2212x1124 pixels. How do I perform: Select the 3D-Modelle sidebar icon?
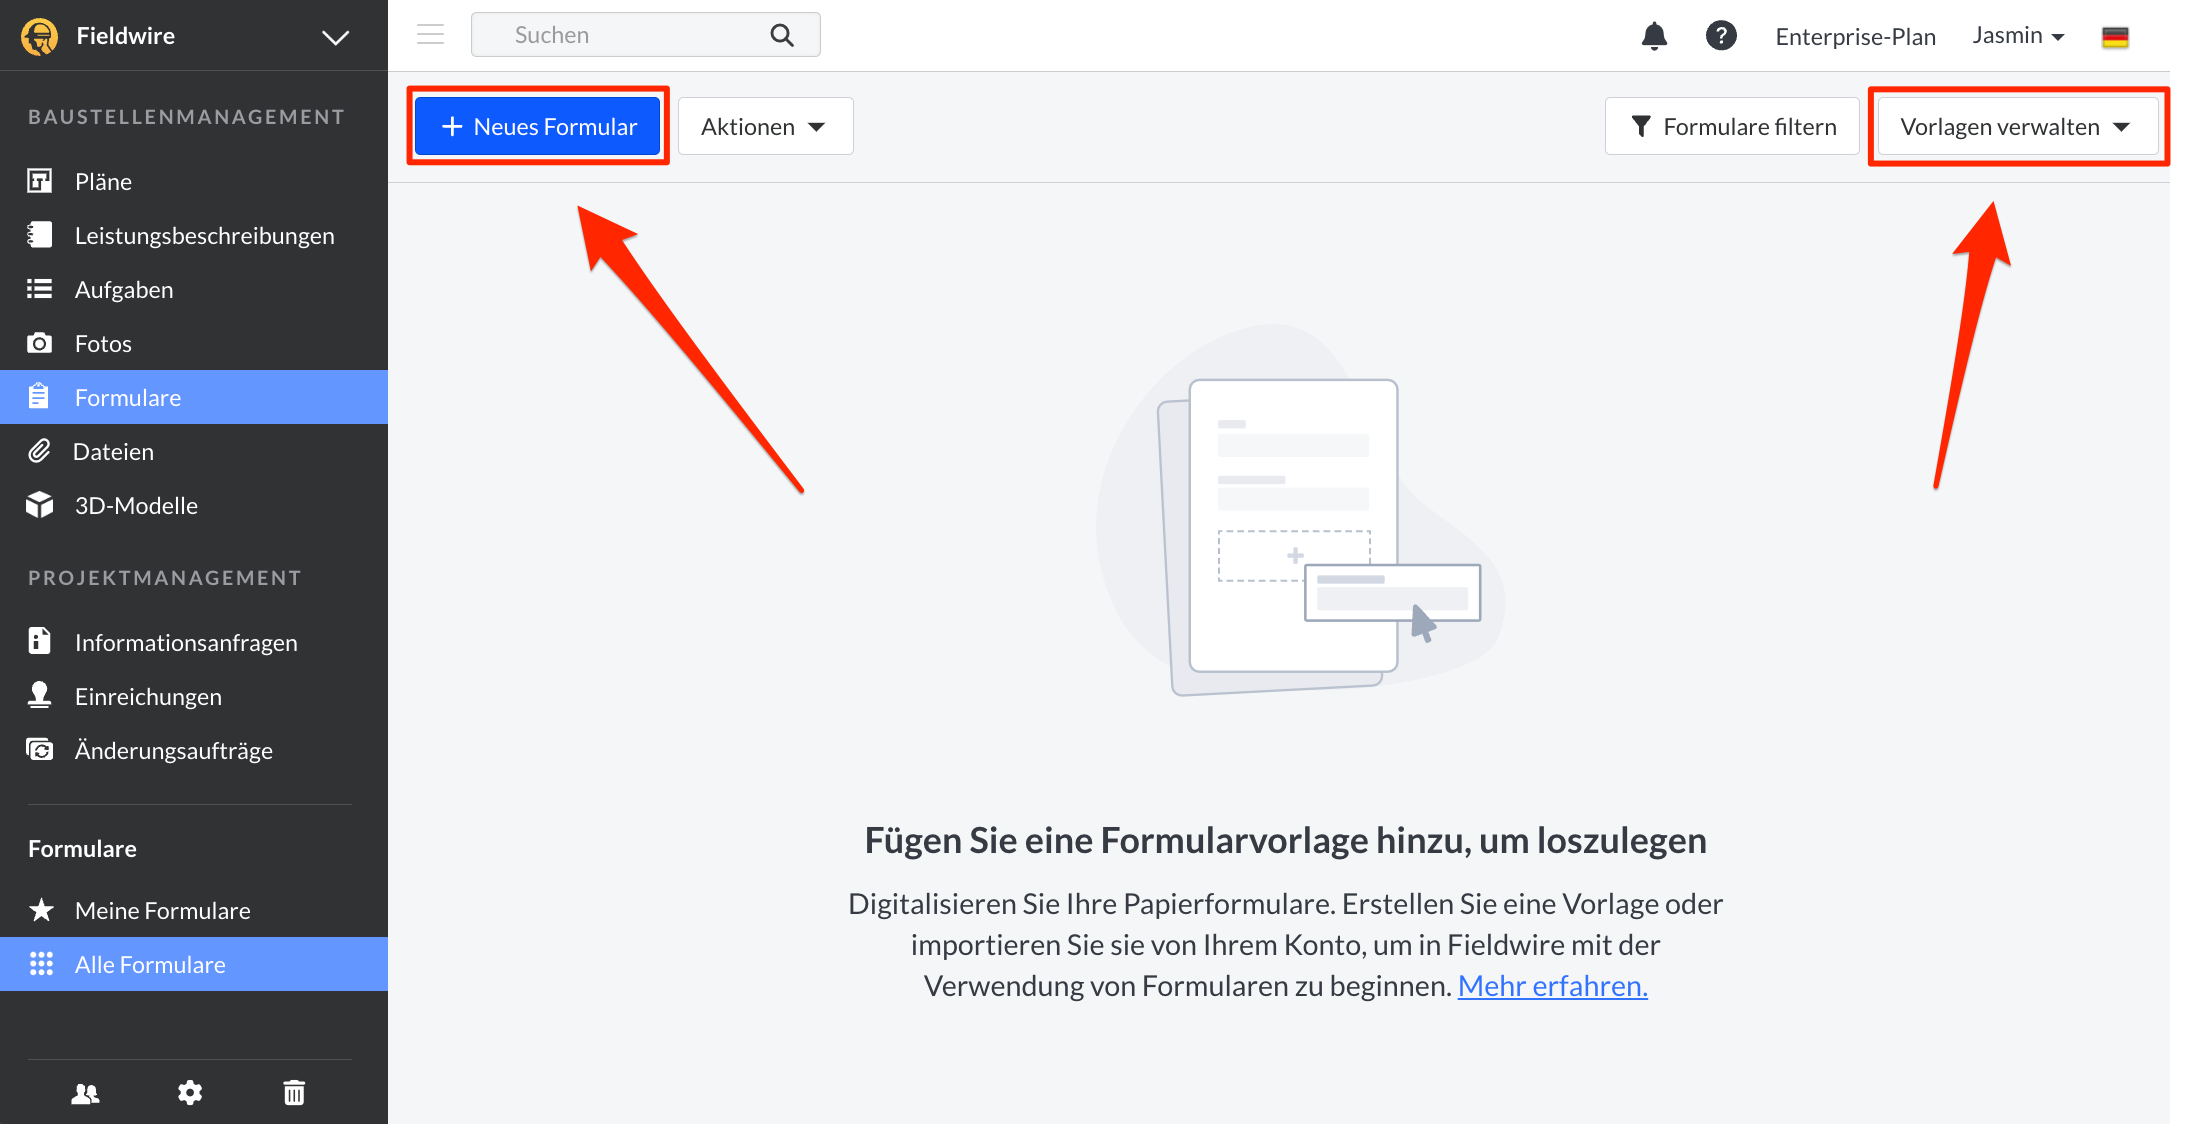click(x=135, y=505)
